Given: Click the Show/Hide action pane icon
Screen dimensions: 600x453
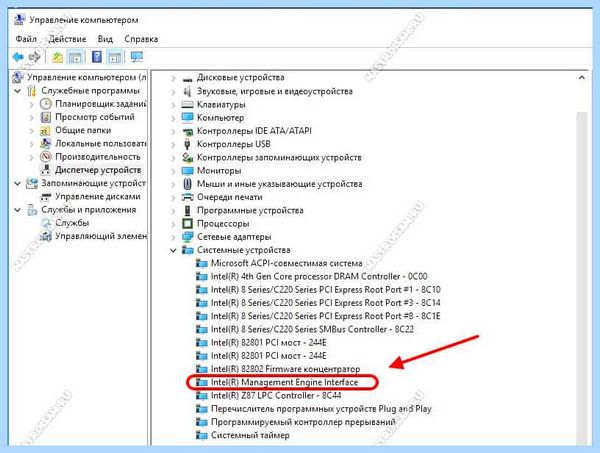Looking at the screenshot, I should pos(115,57).
